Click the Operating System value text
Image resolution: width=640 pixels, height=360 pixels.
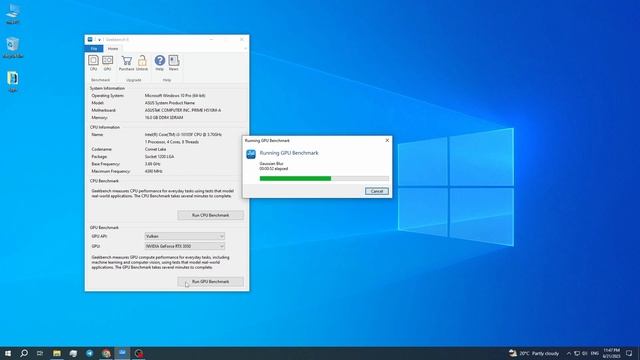[175, 96]
